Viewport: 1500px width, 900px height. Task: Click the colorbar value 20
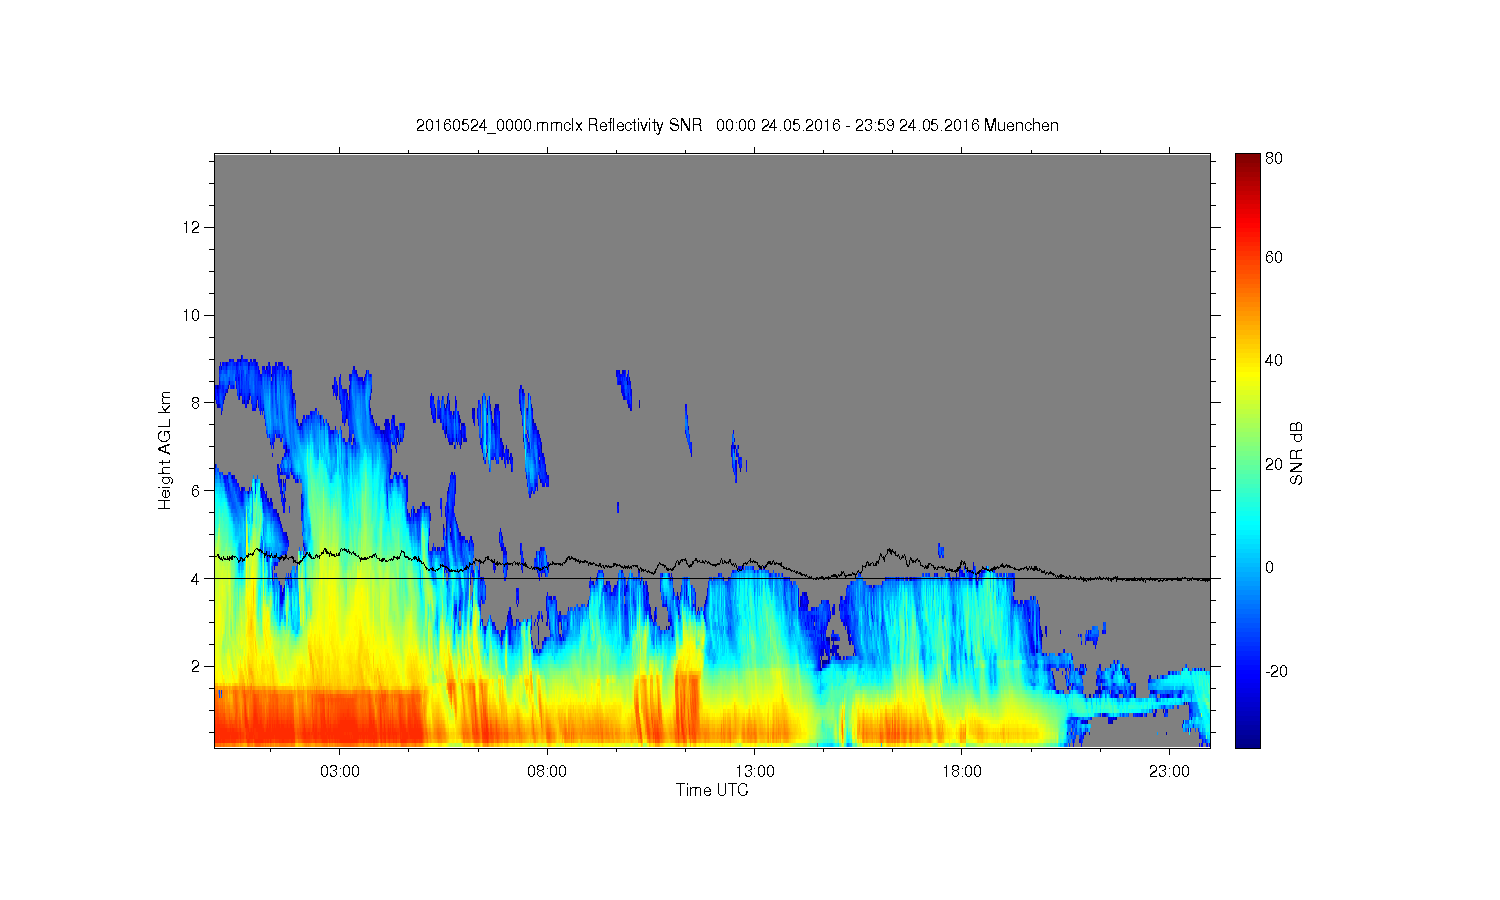pyautogui.click(x=1274, y=464)
